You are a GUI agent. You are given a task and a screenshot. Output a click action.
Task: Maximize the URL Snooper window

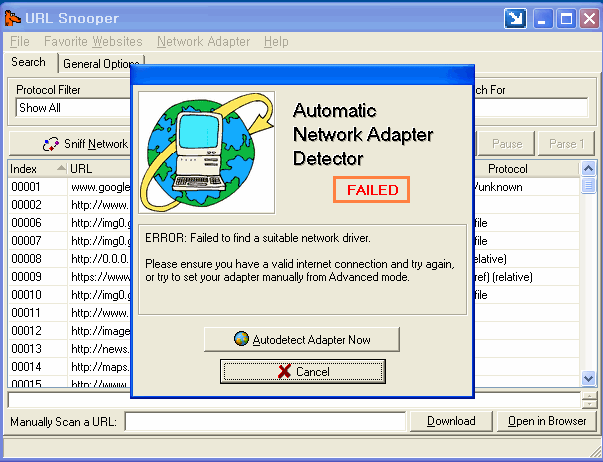tap(566, 18)
